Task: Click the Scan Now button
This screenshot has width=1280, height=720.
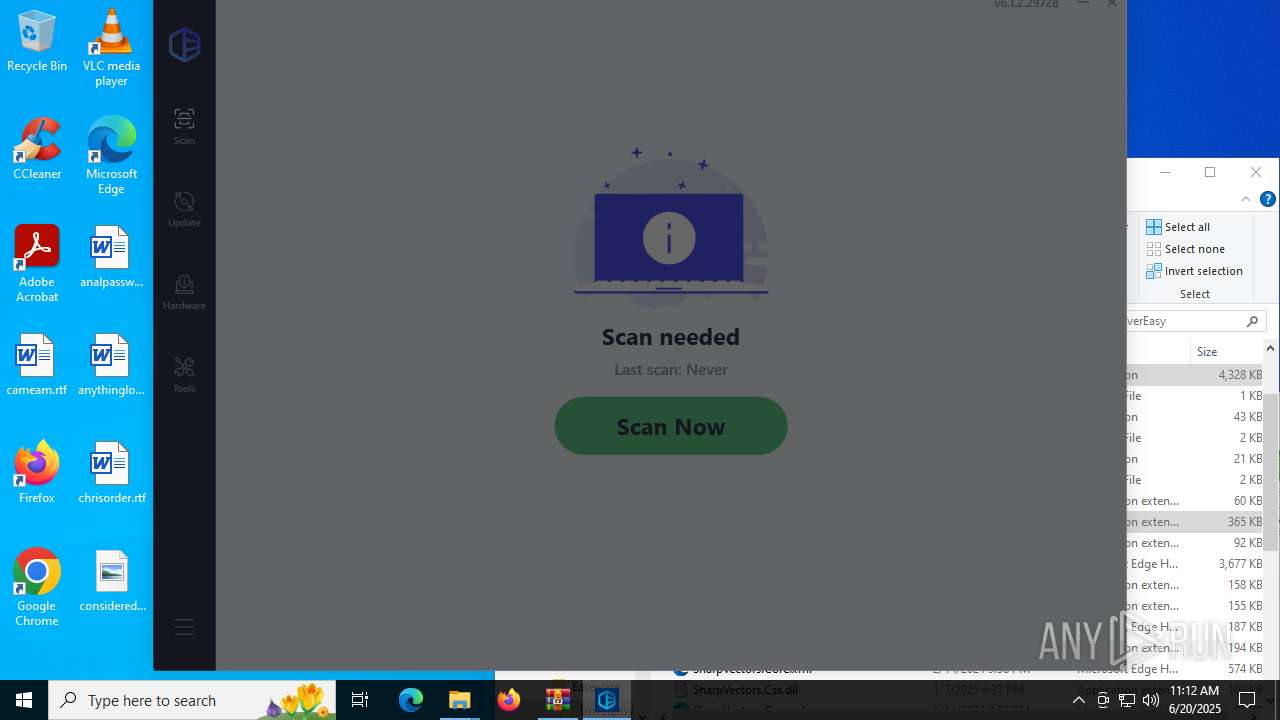Action: pos(671,426)
